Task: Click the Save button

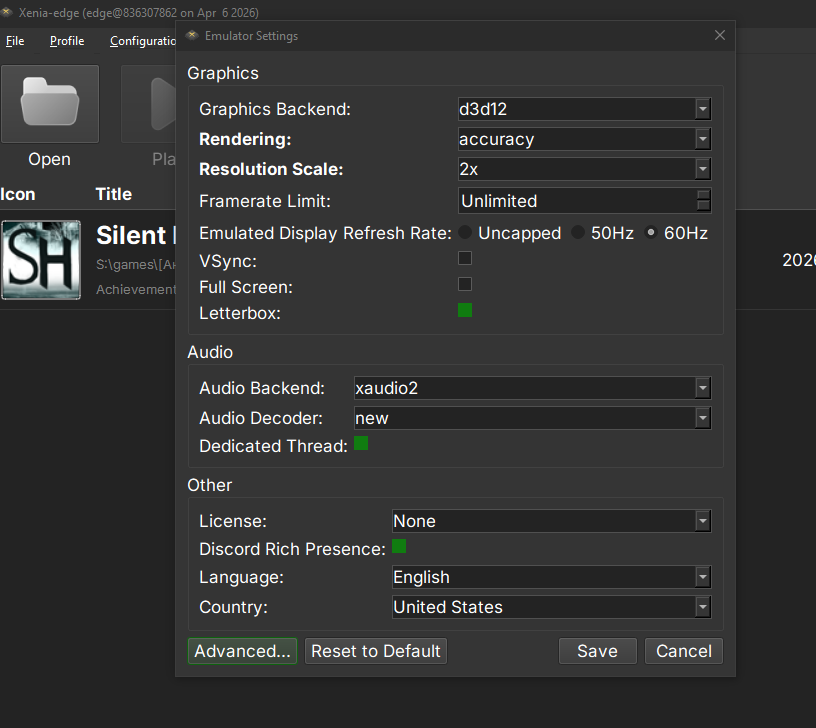Action: point(597,651)
